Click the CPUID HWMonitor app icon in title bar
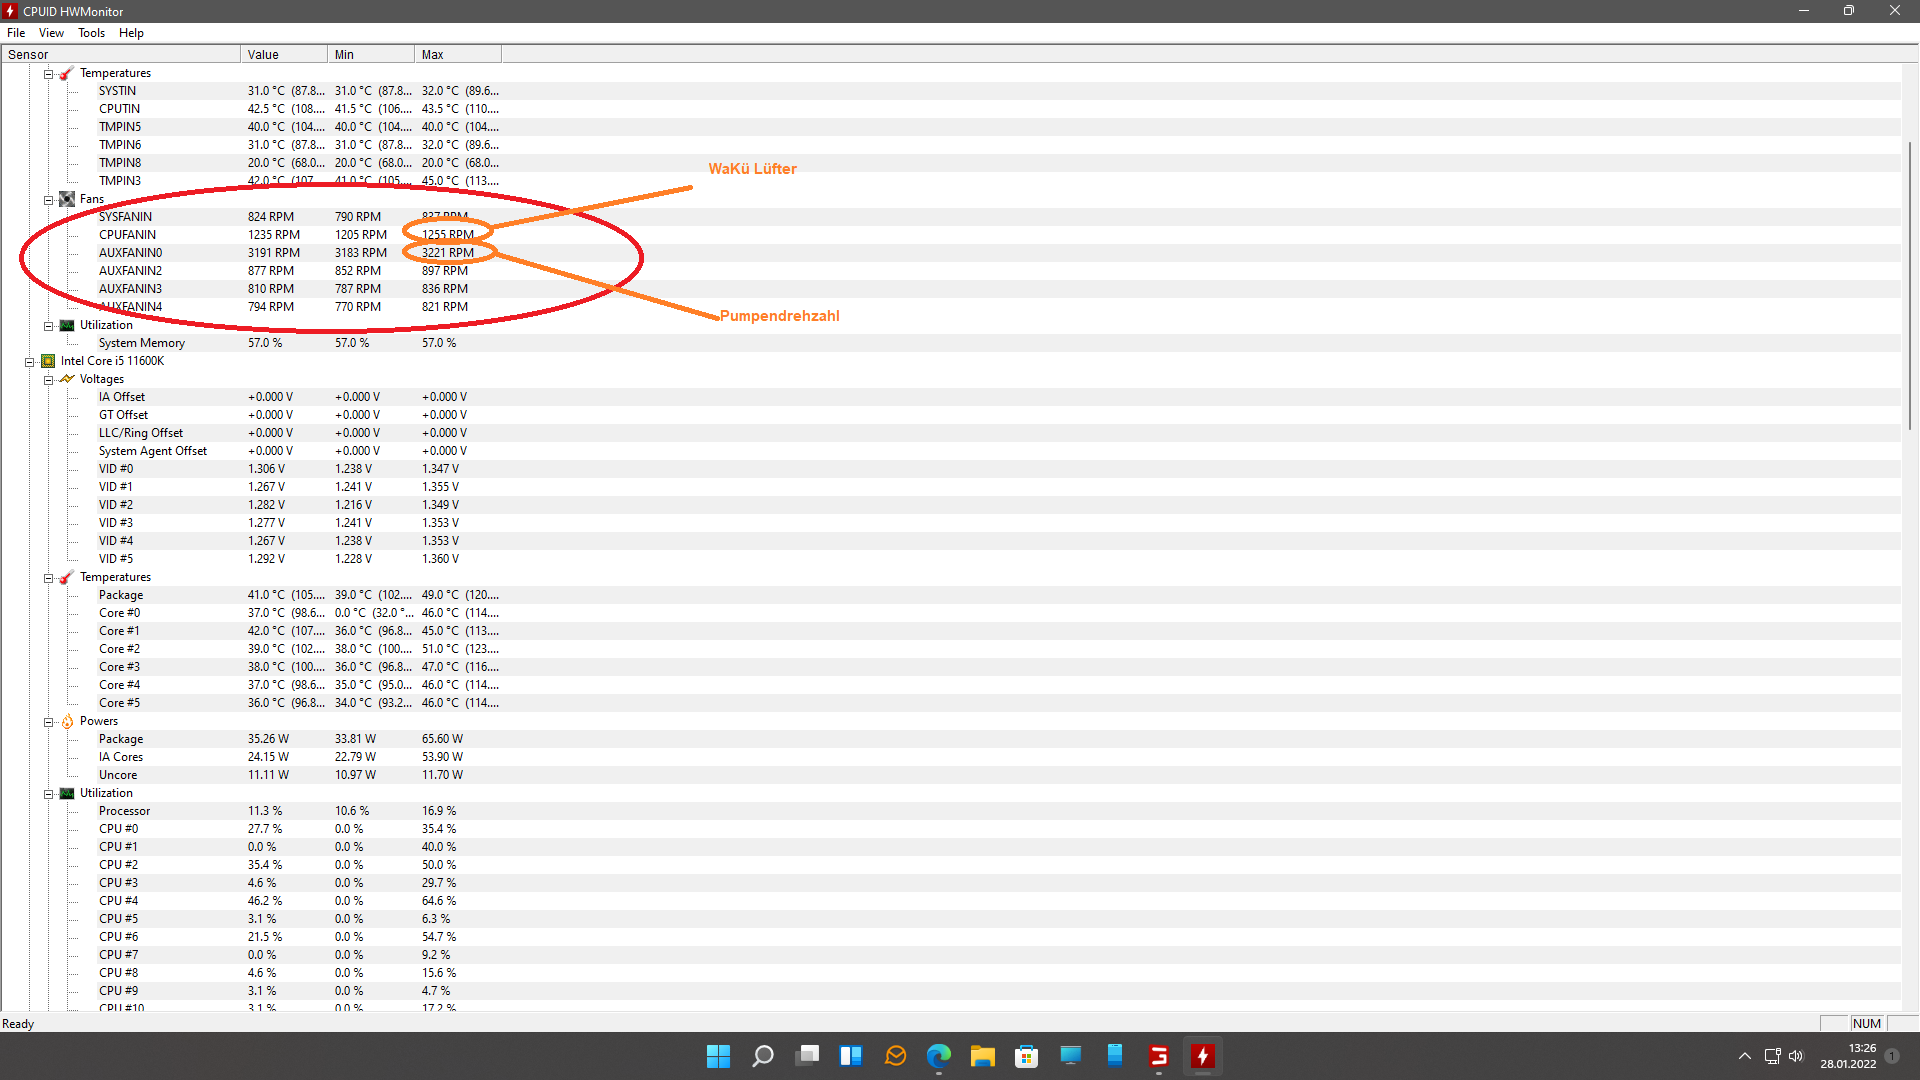The width and height of the screenshot is (1920, 1080). click(x=10, y=11)
